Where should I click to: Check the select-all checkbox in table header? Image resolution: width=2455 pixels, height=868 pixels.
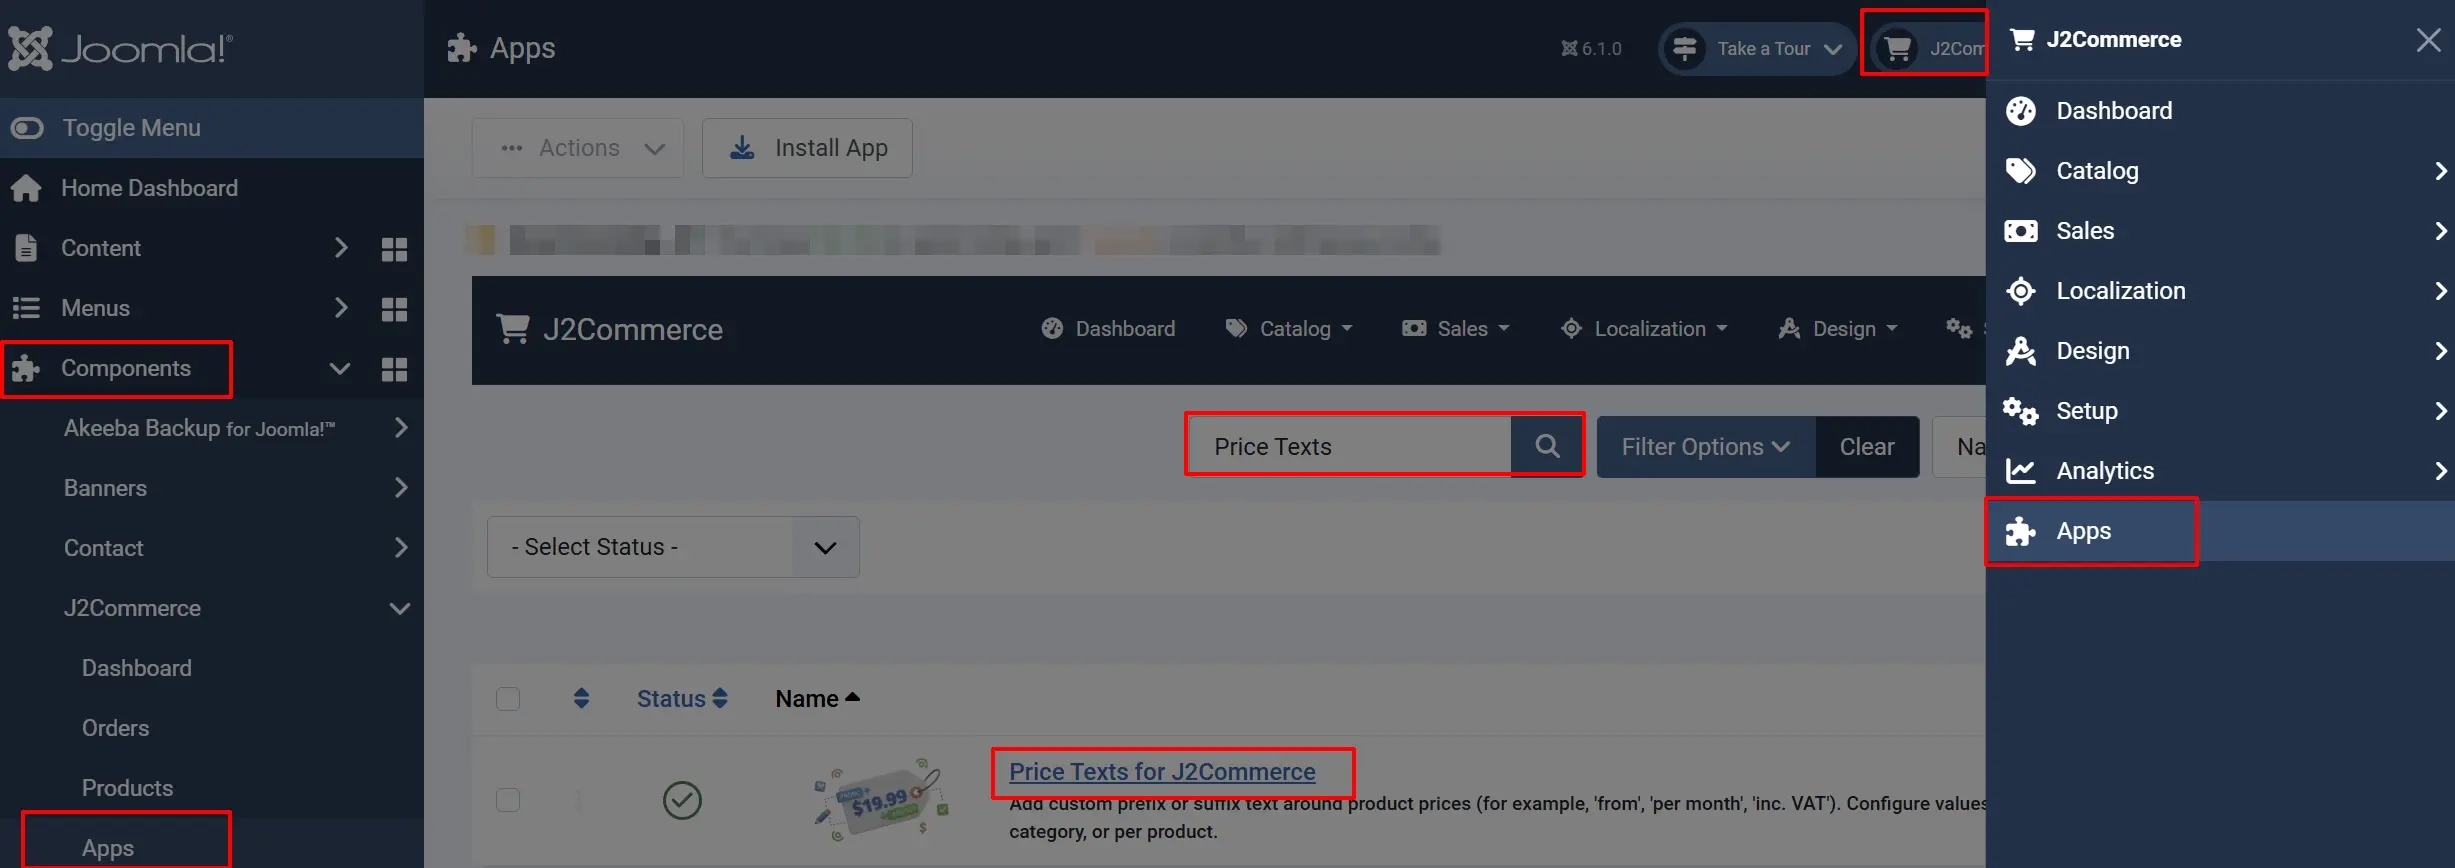pyautogui.click(x=508, y=698)
